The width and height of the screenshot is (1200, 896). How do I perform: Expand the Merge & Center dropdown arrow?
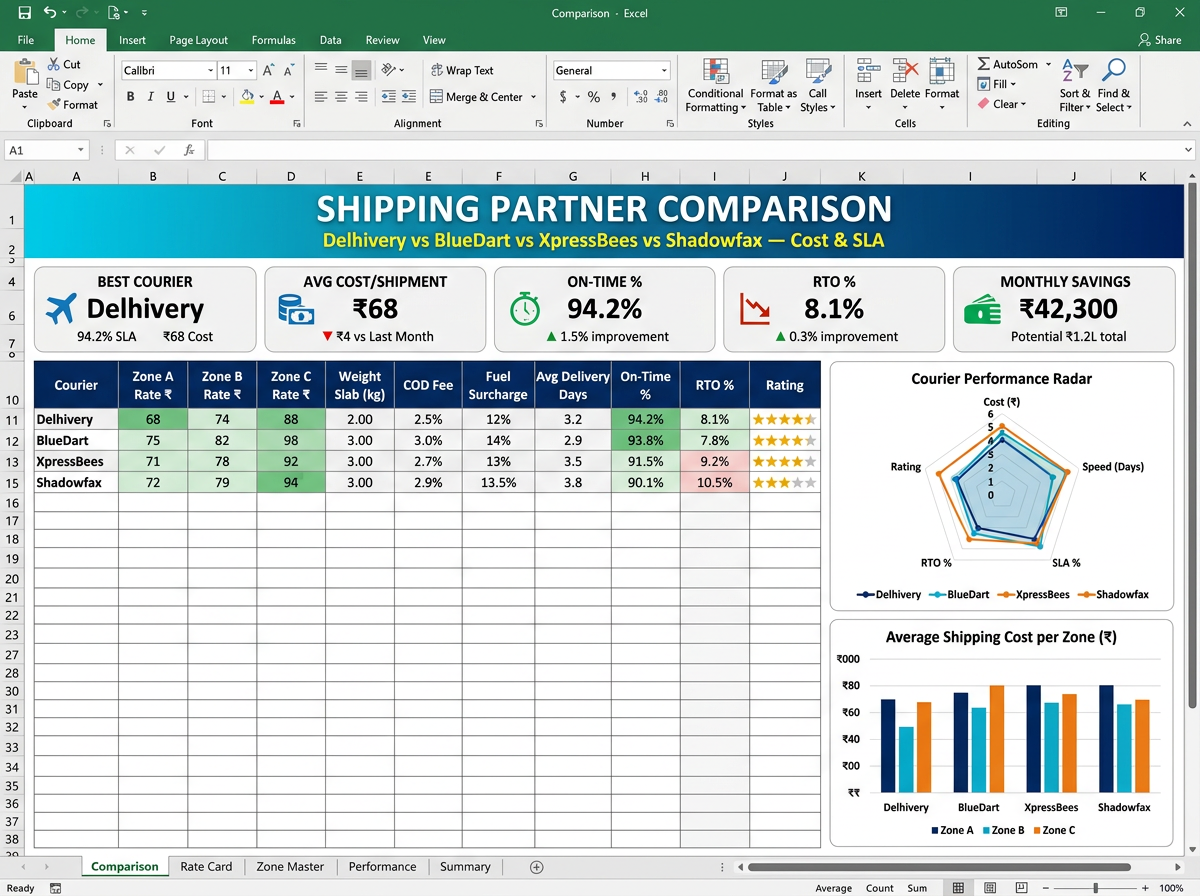click(534, 97)
